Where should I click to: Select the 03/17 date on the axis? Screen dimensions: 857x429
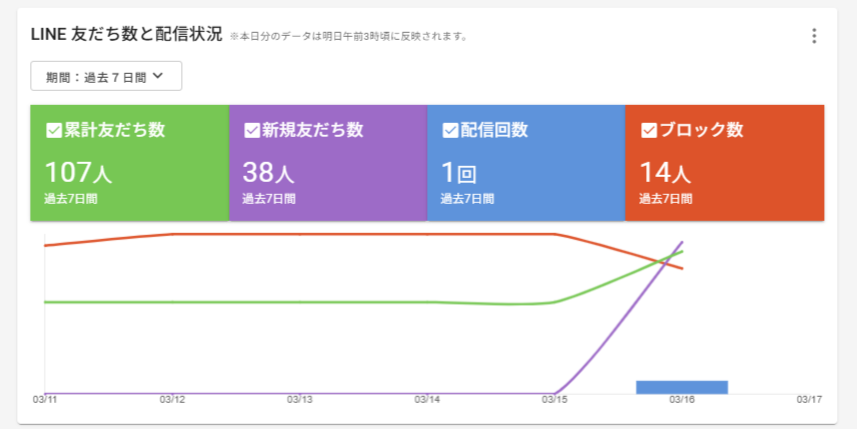coord(808,400)
